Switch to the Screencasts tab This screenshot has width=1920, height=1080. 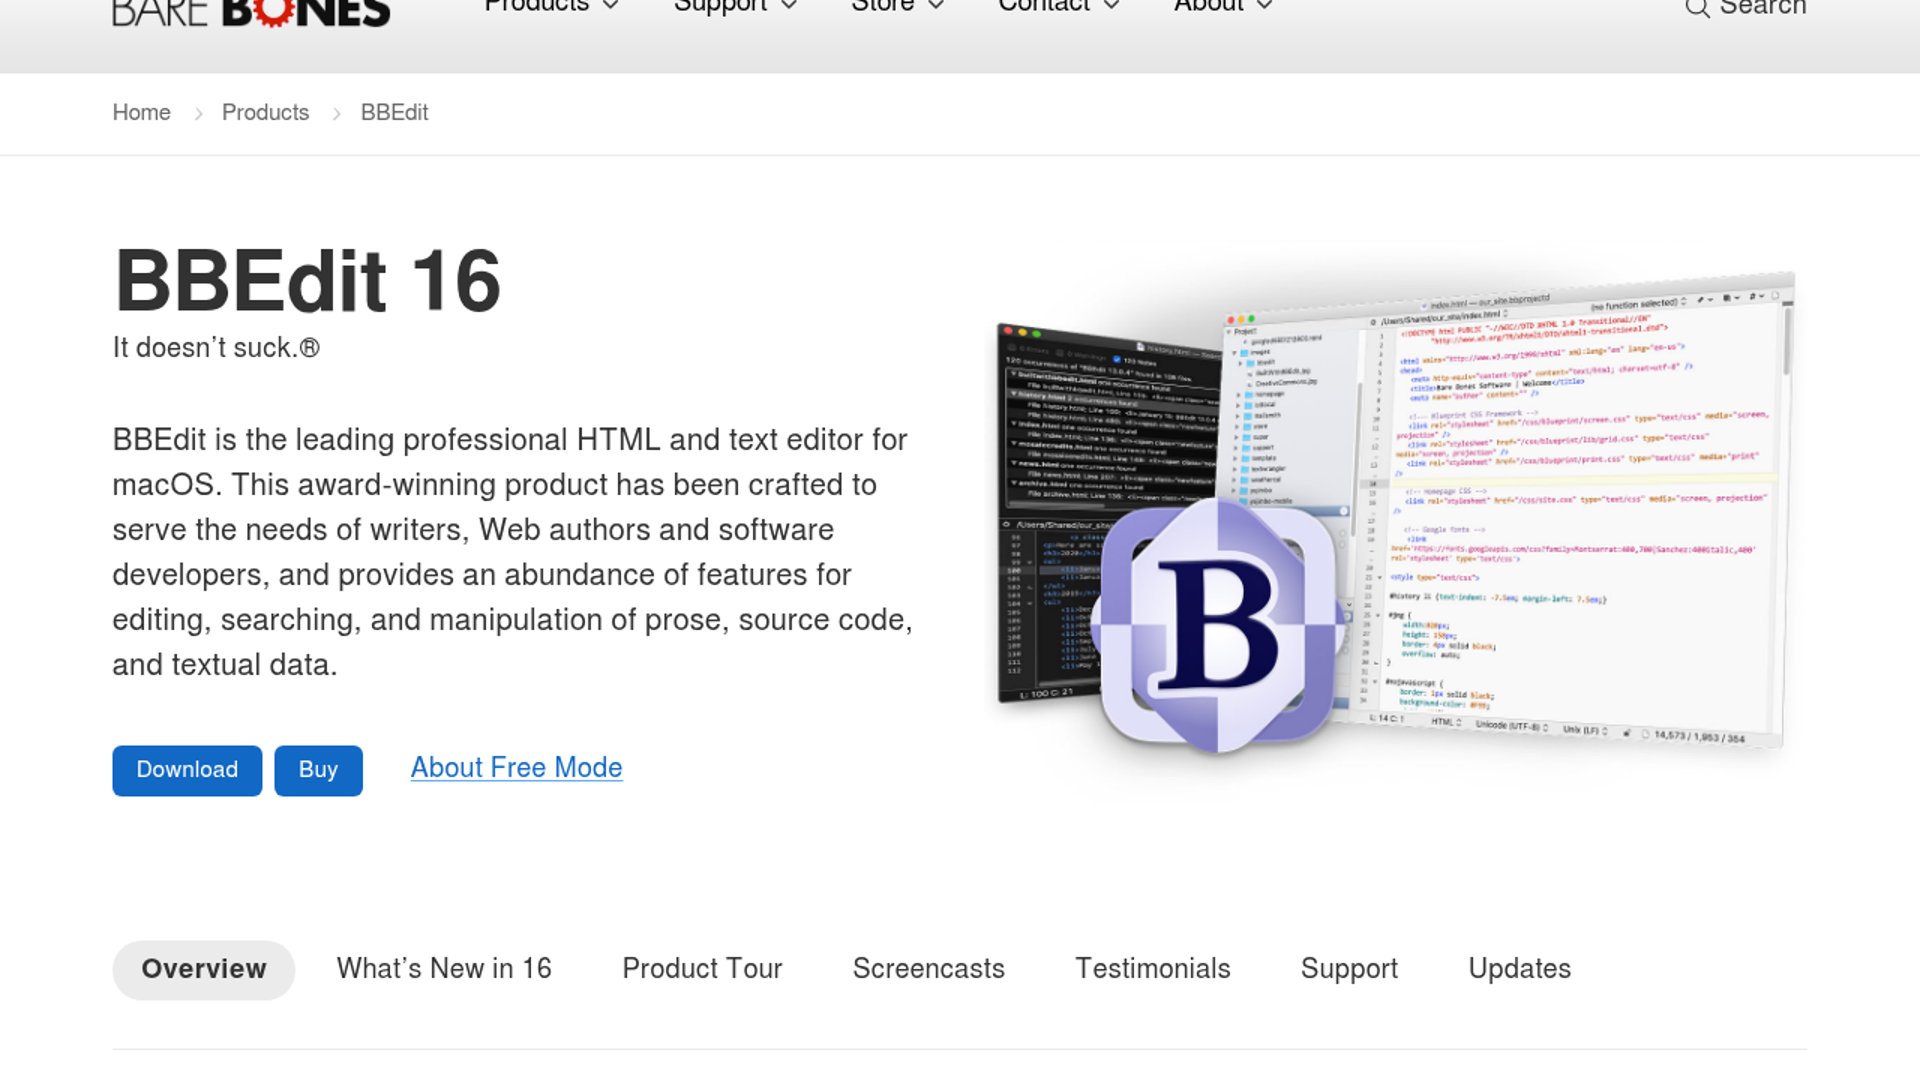(x=928, y=969)
